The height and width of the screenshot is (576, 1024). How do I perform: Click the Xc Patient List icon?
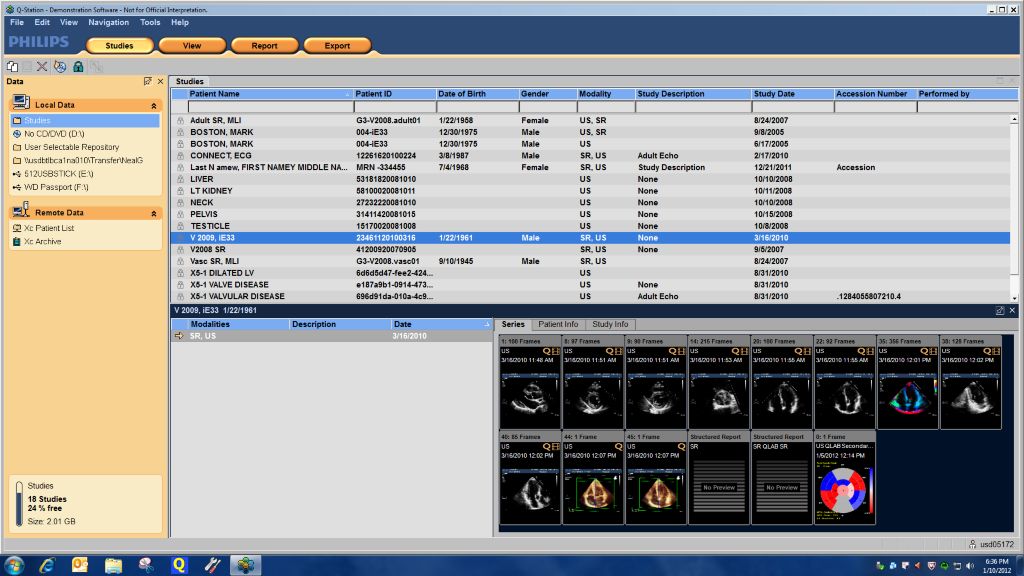(x=17, y=228)
